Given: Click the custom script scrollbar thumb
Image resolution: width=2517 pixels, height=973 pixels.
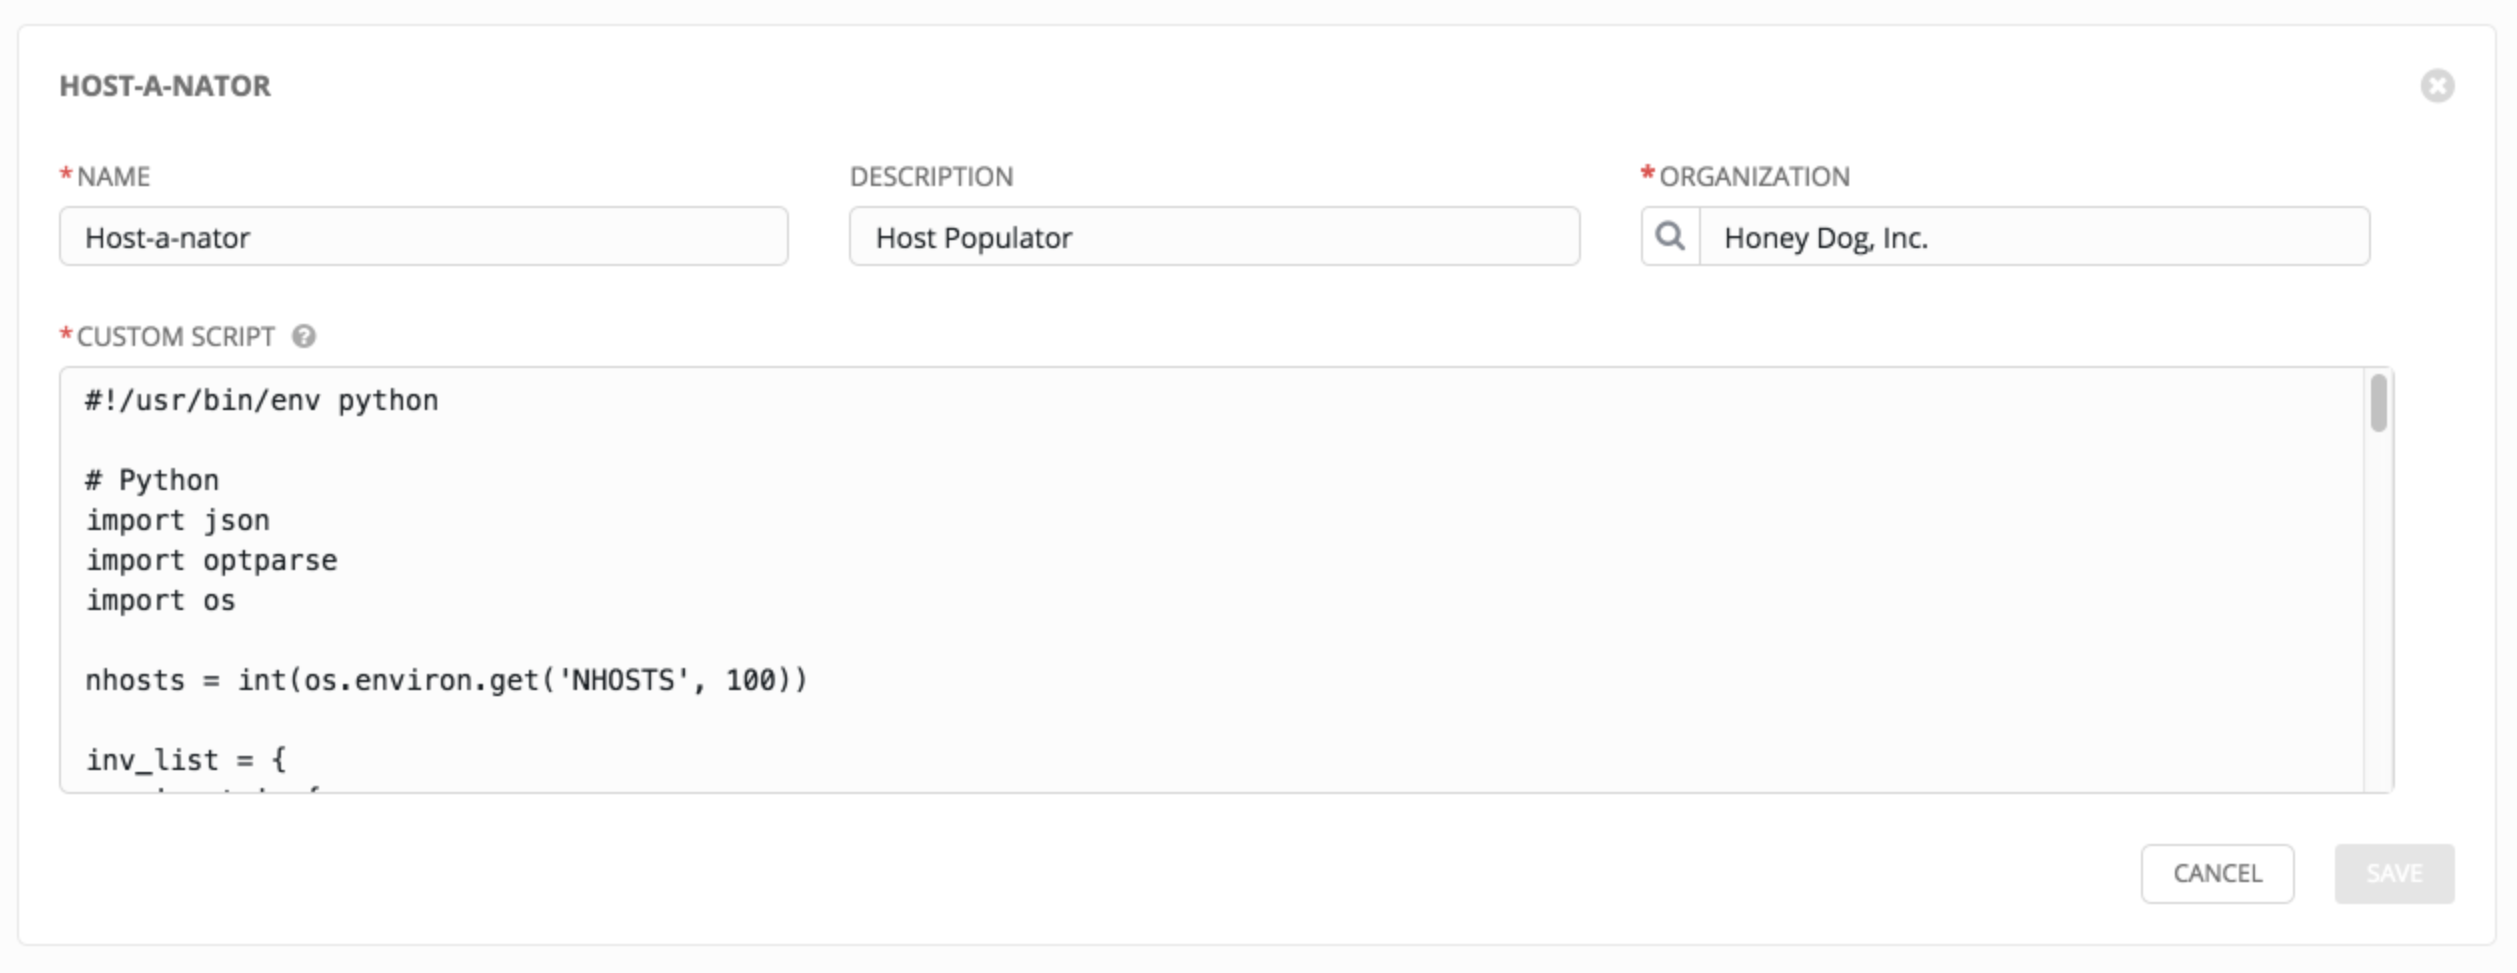Looking at the screenshot, I should click(2377, 403).
